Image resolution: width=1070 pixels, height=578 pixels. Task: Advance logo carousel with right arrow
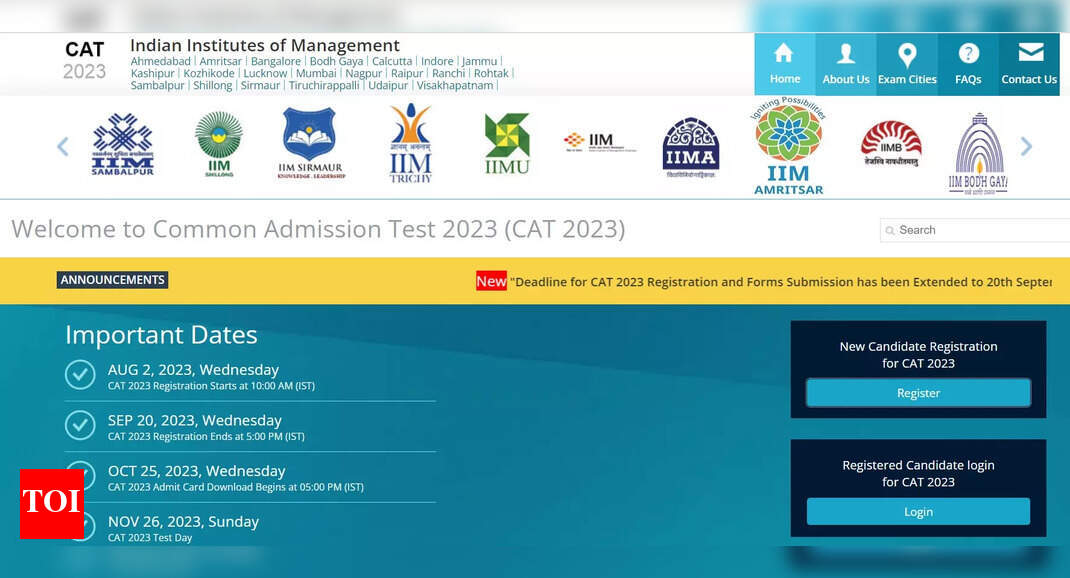coord(1025,147)
